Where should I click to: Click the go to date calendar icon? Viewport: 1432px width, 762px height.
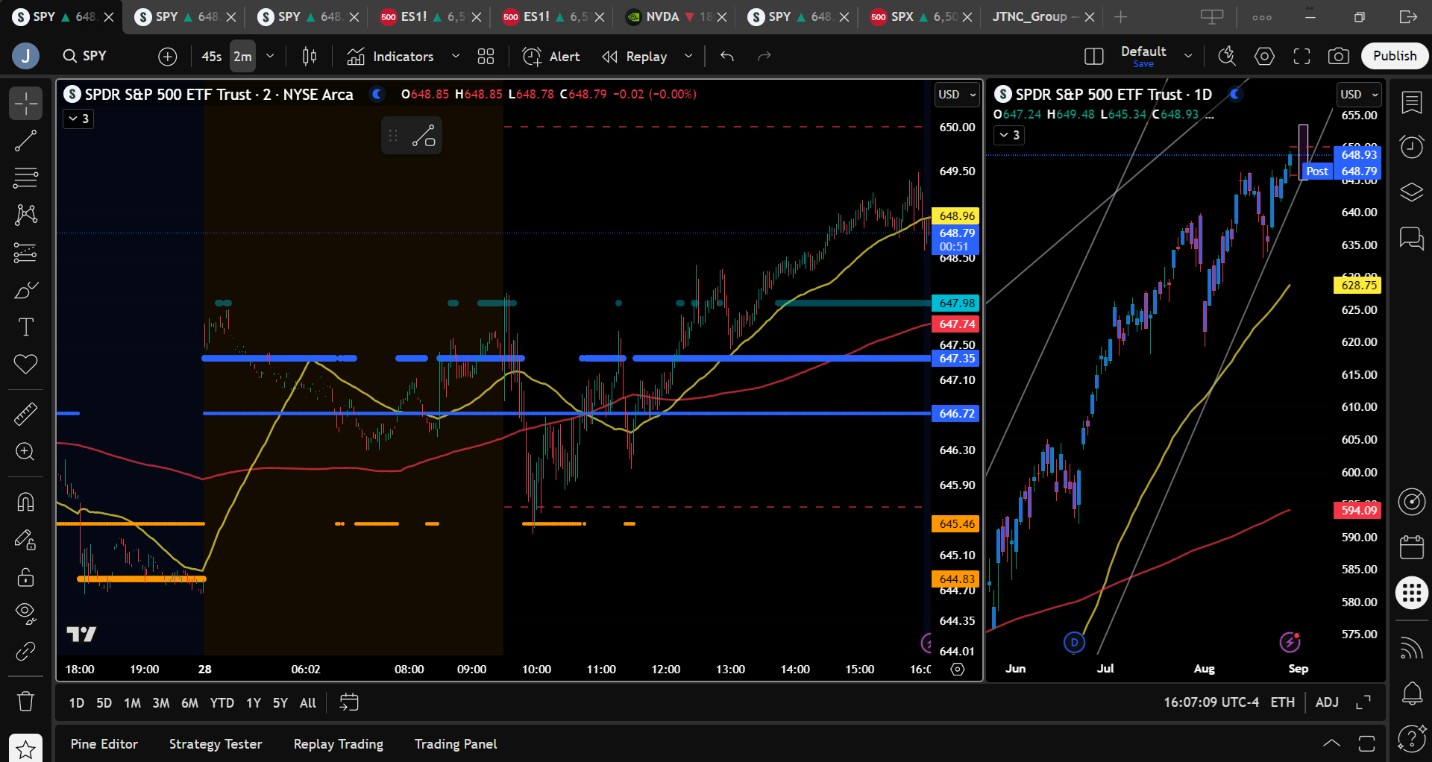point(349,702)
